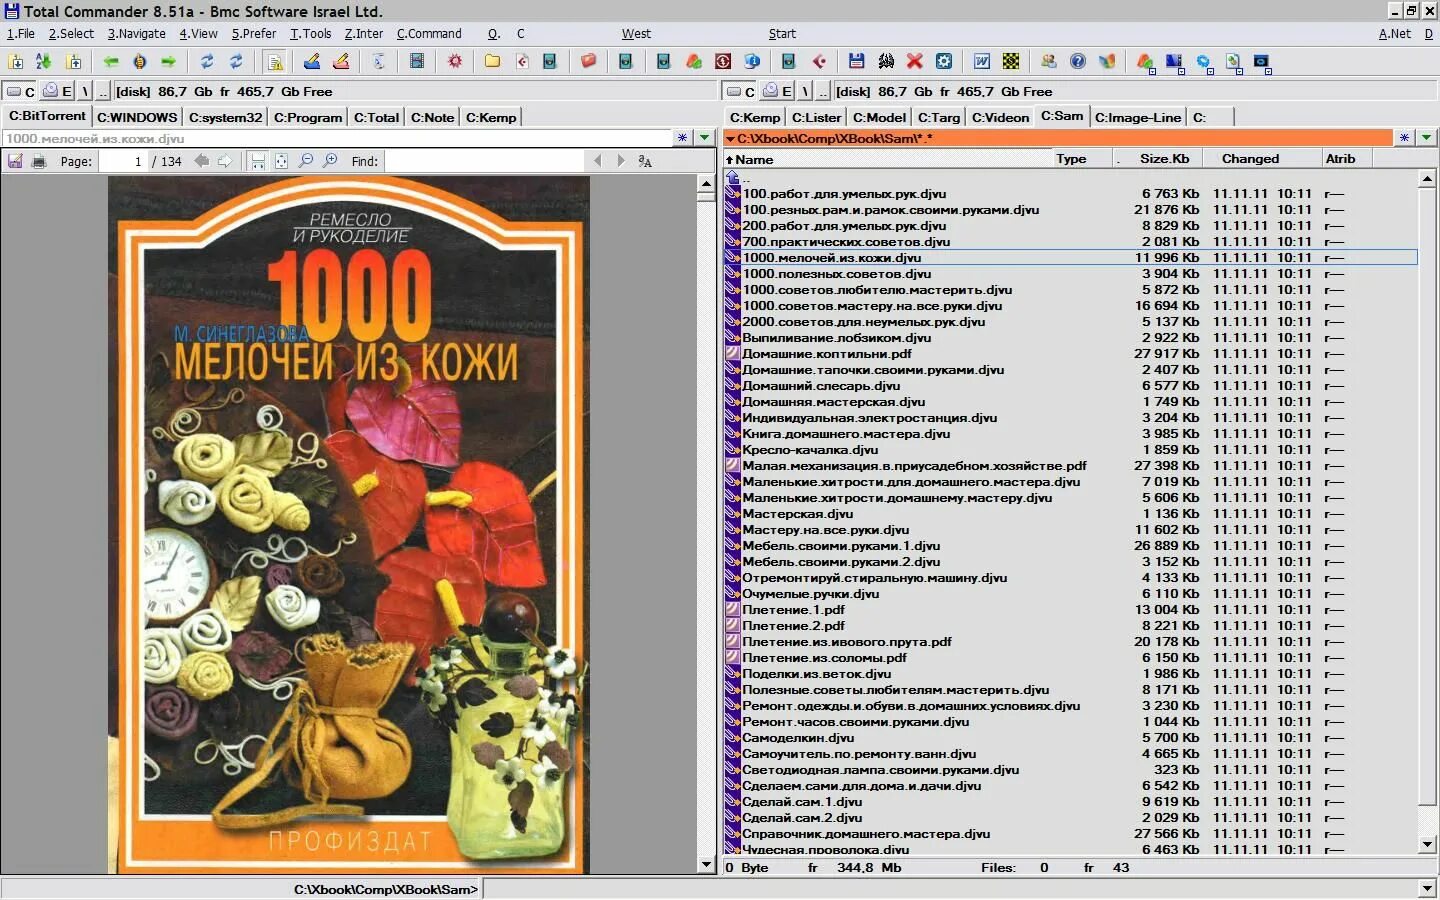This screenshot has width=1440, height=900.
Task: Switch to C:Videon tab
Action: [1000, 117]
